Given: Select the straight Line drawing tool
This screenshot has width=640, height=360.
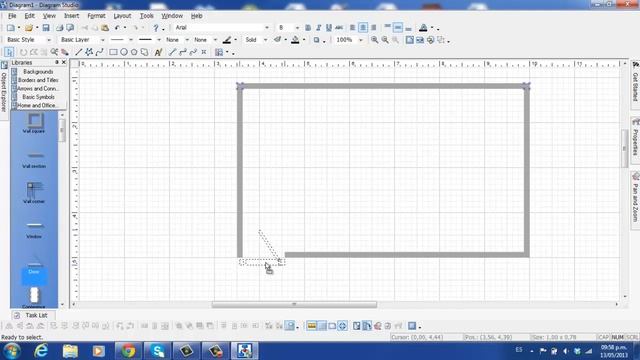Looking at the screenshot, I should [78, 52].
